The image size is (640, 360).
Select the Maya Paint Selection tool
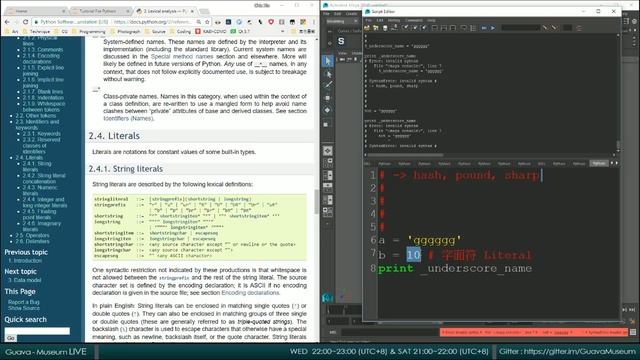click(x=328, y=85)
